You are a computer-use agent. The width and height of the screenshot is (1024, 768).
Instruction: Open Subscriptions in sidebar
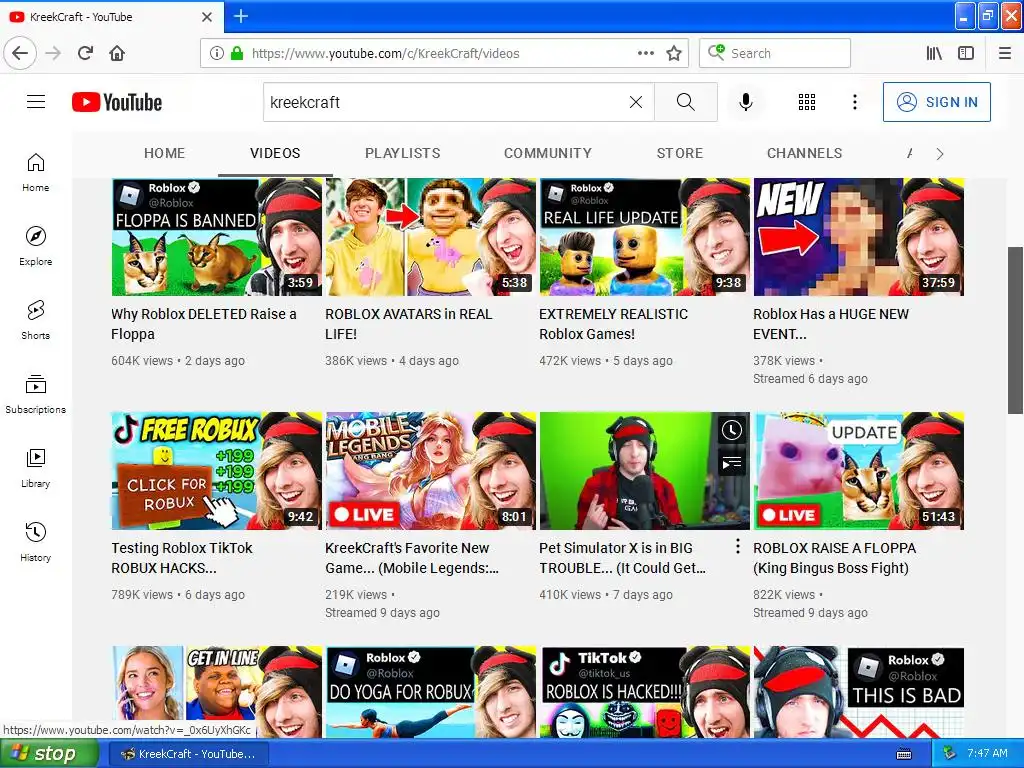[36, 394]
